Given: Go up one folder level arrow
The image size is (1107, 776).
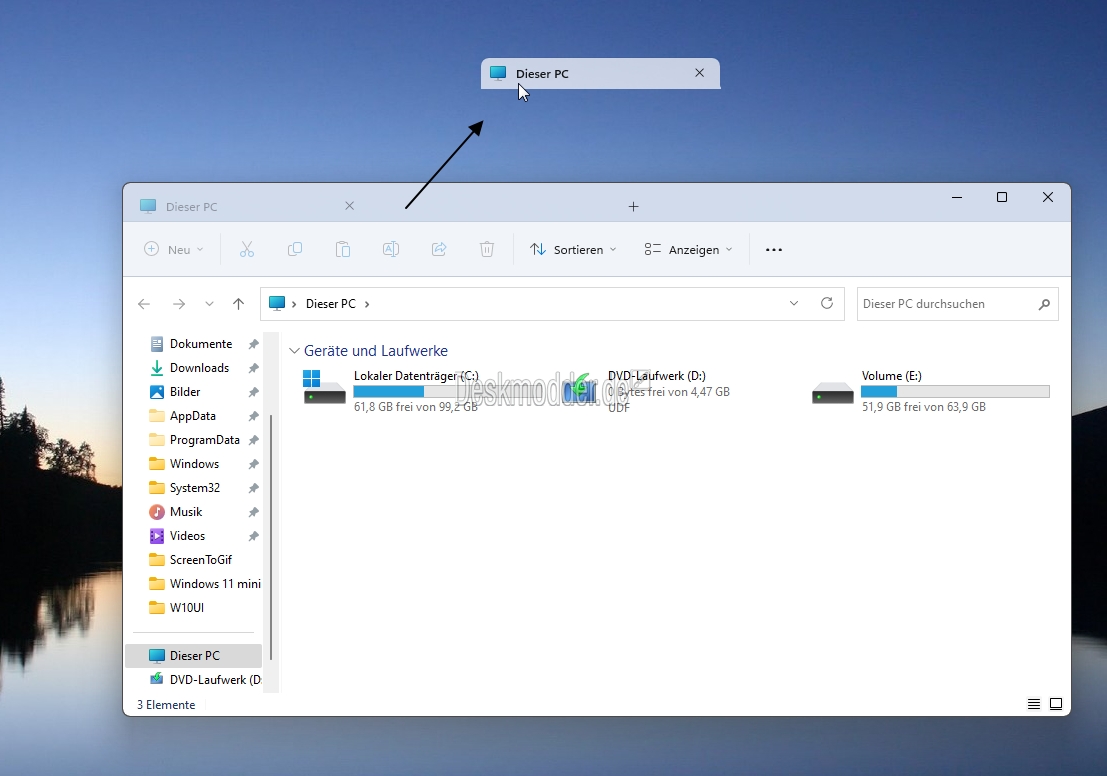Looking at the screenshot, I should click(239, 304).
